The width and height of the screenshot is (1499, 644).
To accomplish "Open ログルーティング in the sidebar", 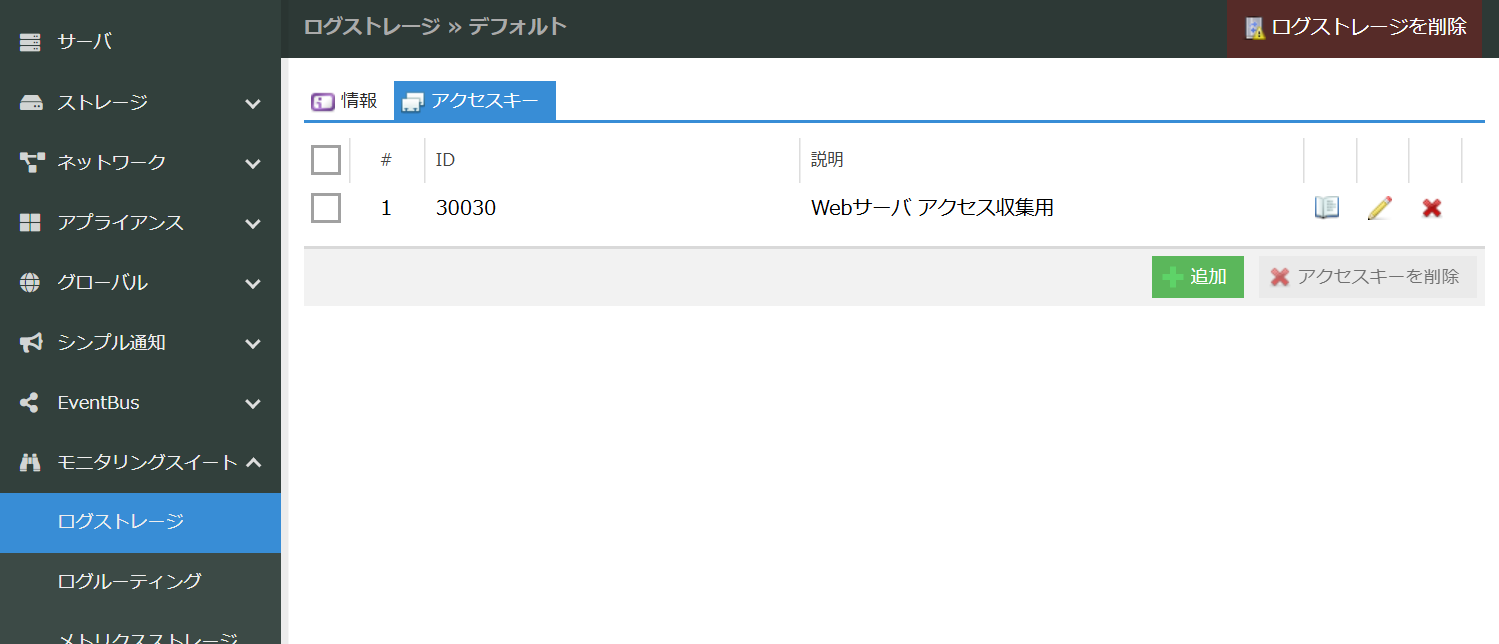I will pos(140,582).
